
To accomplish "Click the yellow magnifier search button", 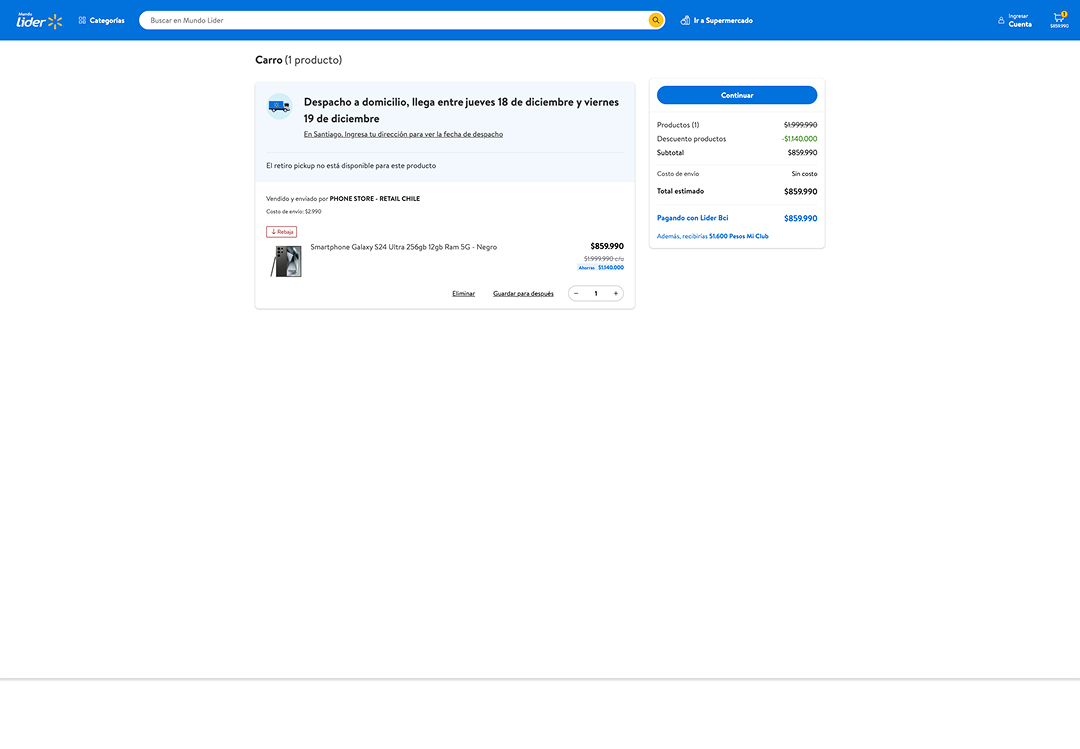I will pyautogui.click(x=656, y=21).
